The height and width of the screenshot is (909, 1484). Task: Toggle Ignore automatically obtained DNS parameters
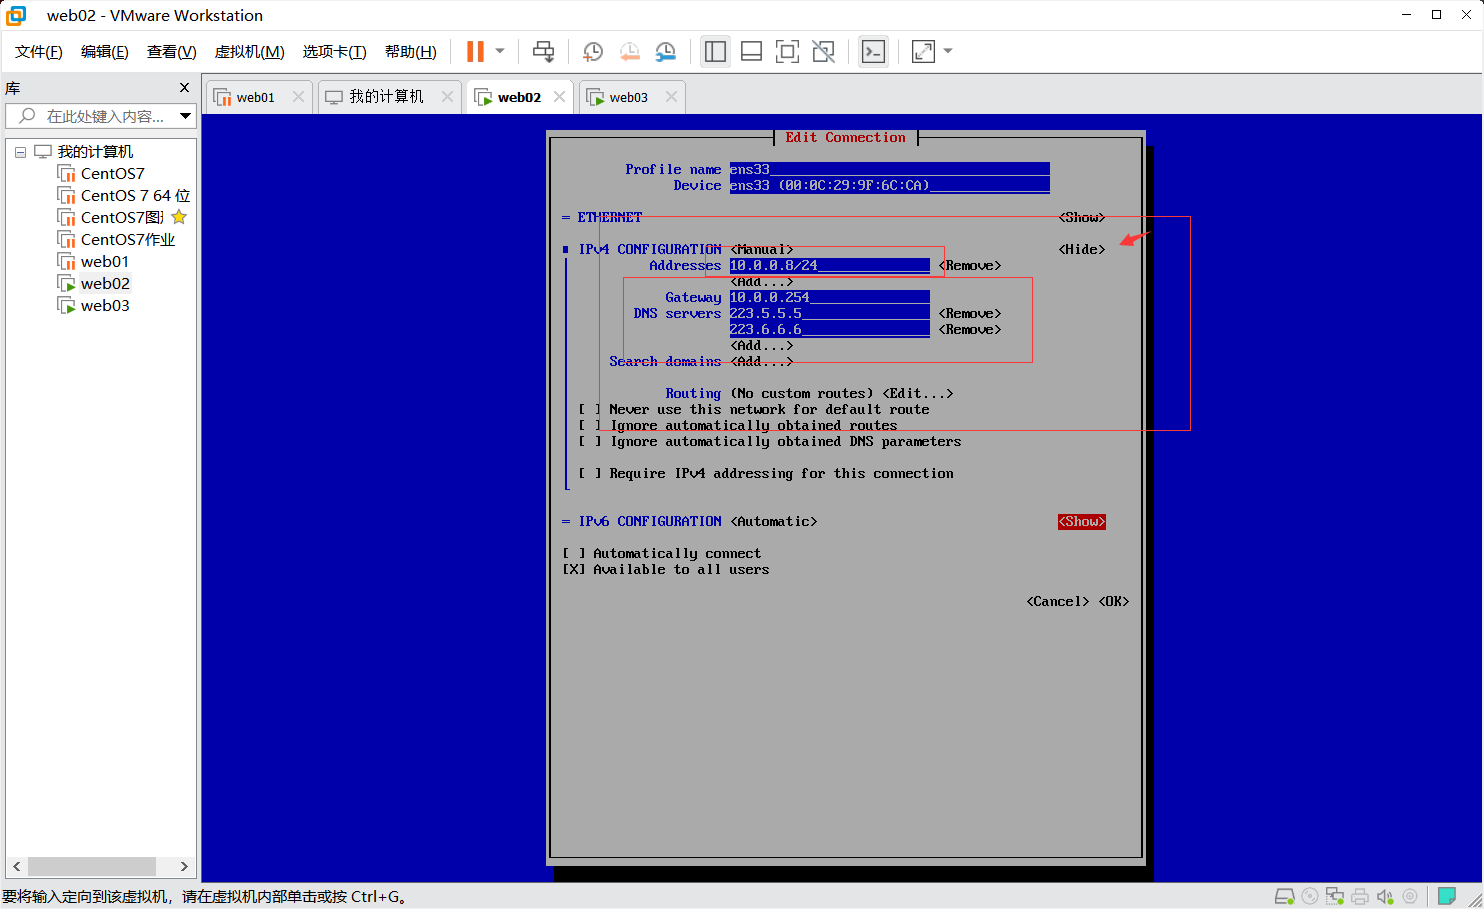[590, 441]
